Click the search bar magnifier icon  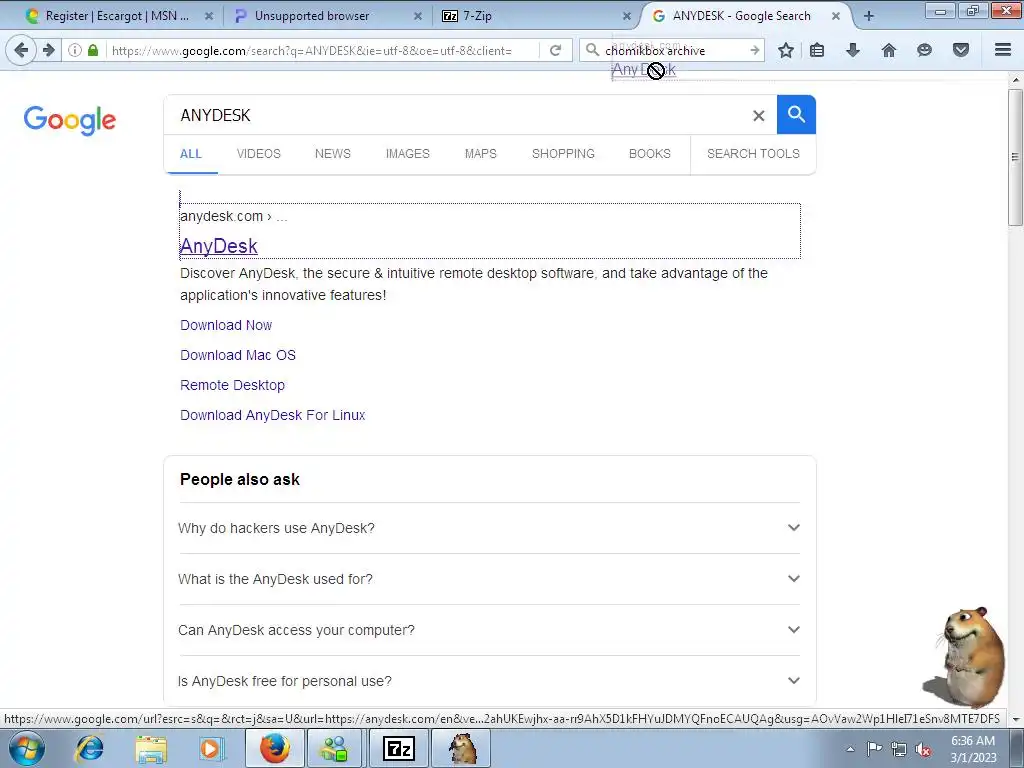(592, 50)
